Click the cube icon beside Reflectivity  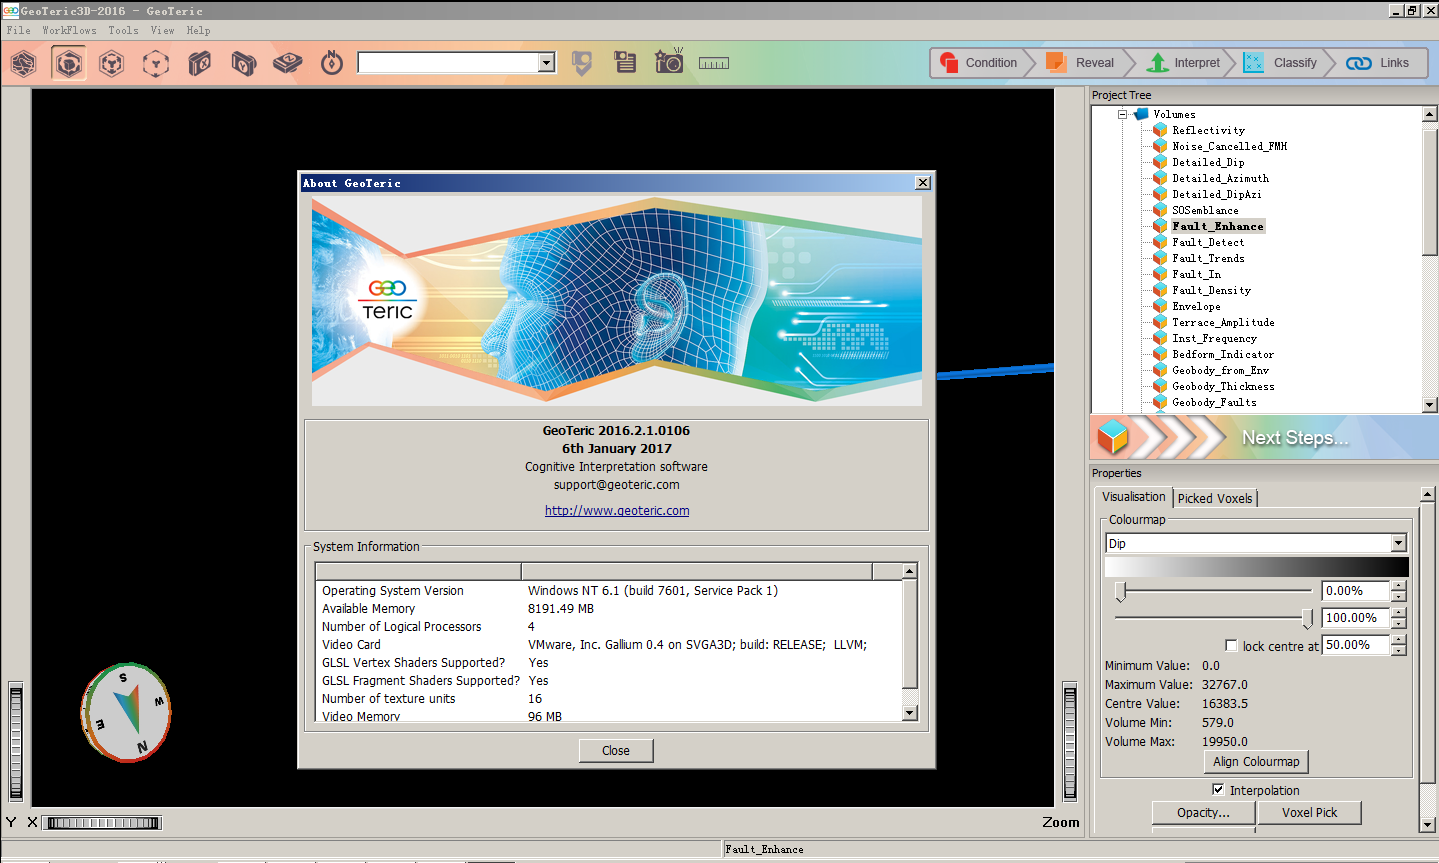(1160, 130)
